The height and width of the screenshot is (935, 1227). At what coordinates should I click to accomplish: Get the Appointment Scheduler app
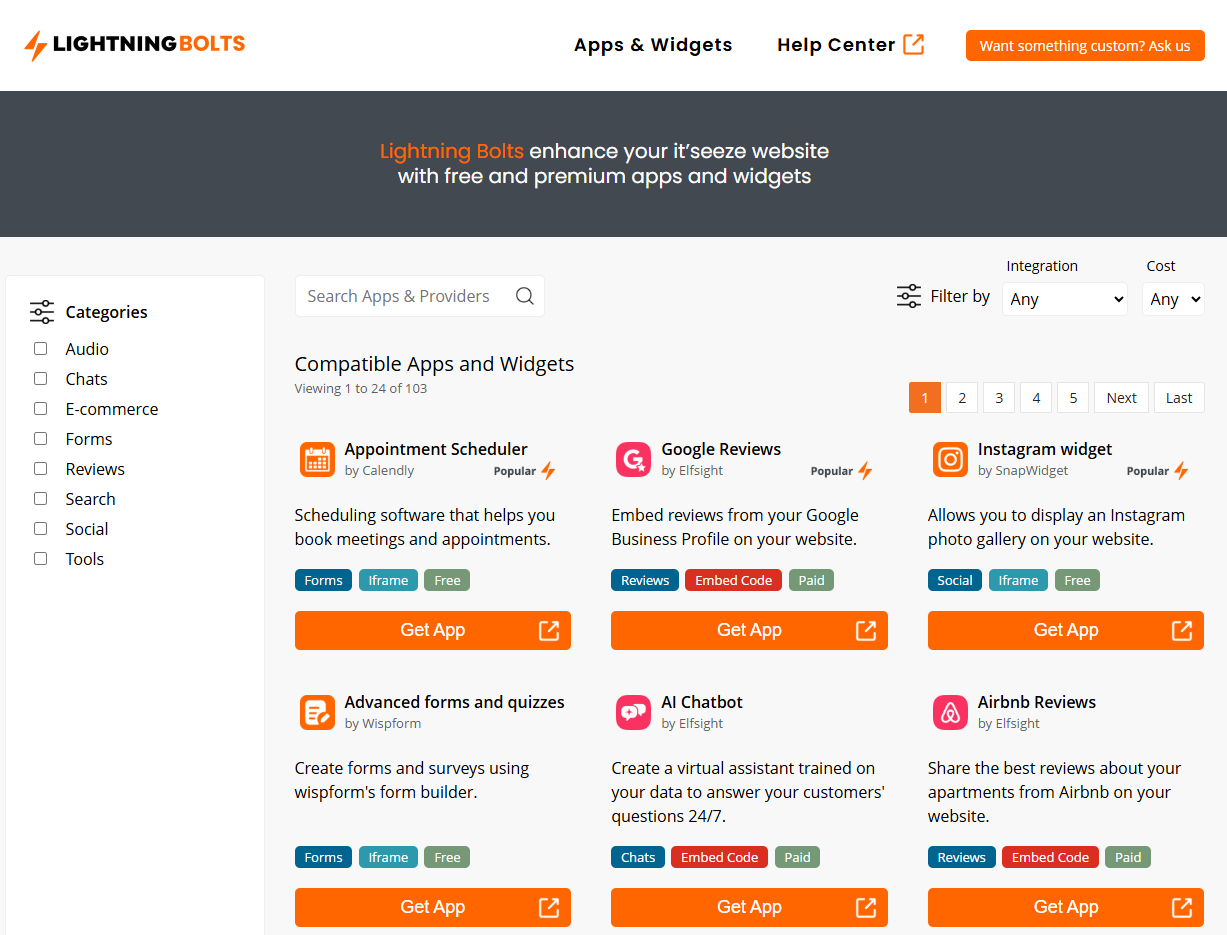(432, 630)
